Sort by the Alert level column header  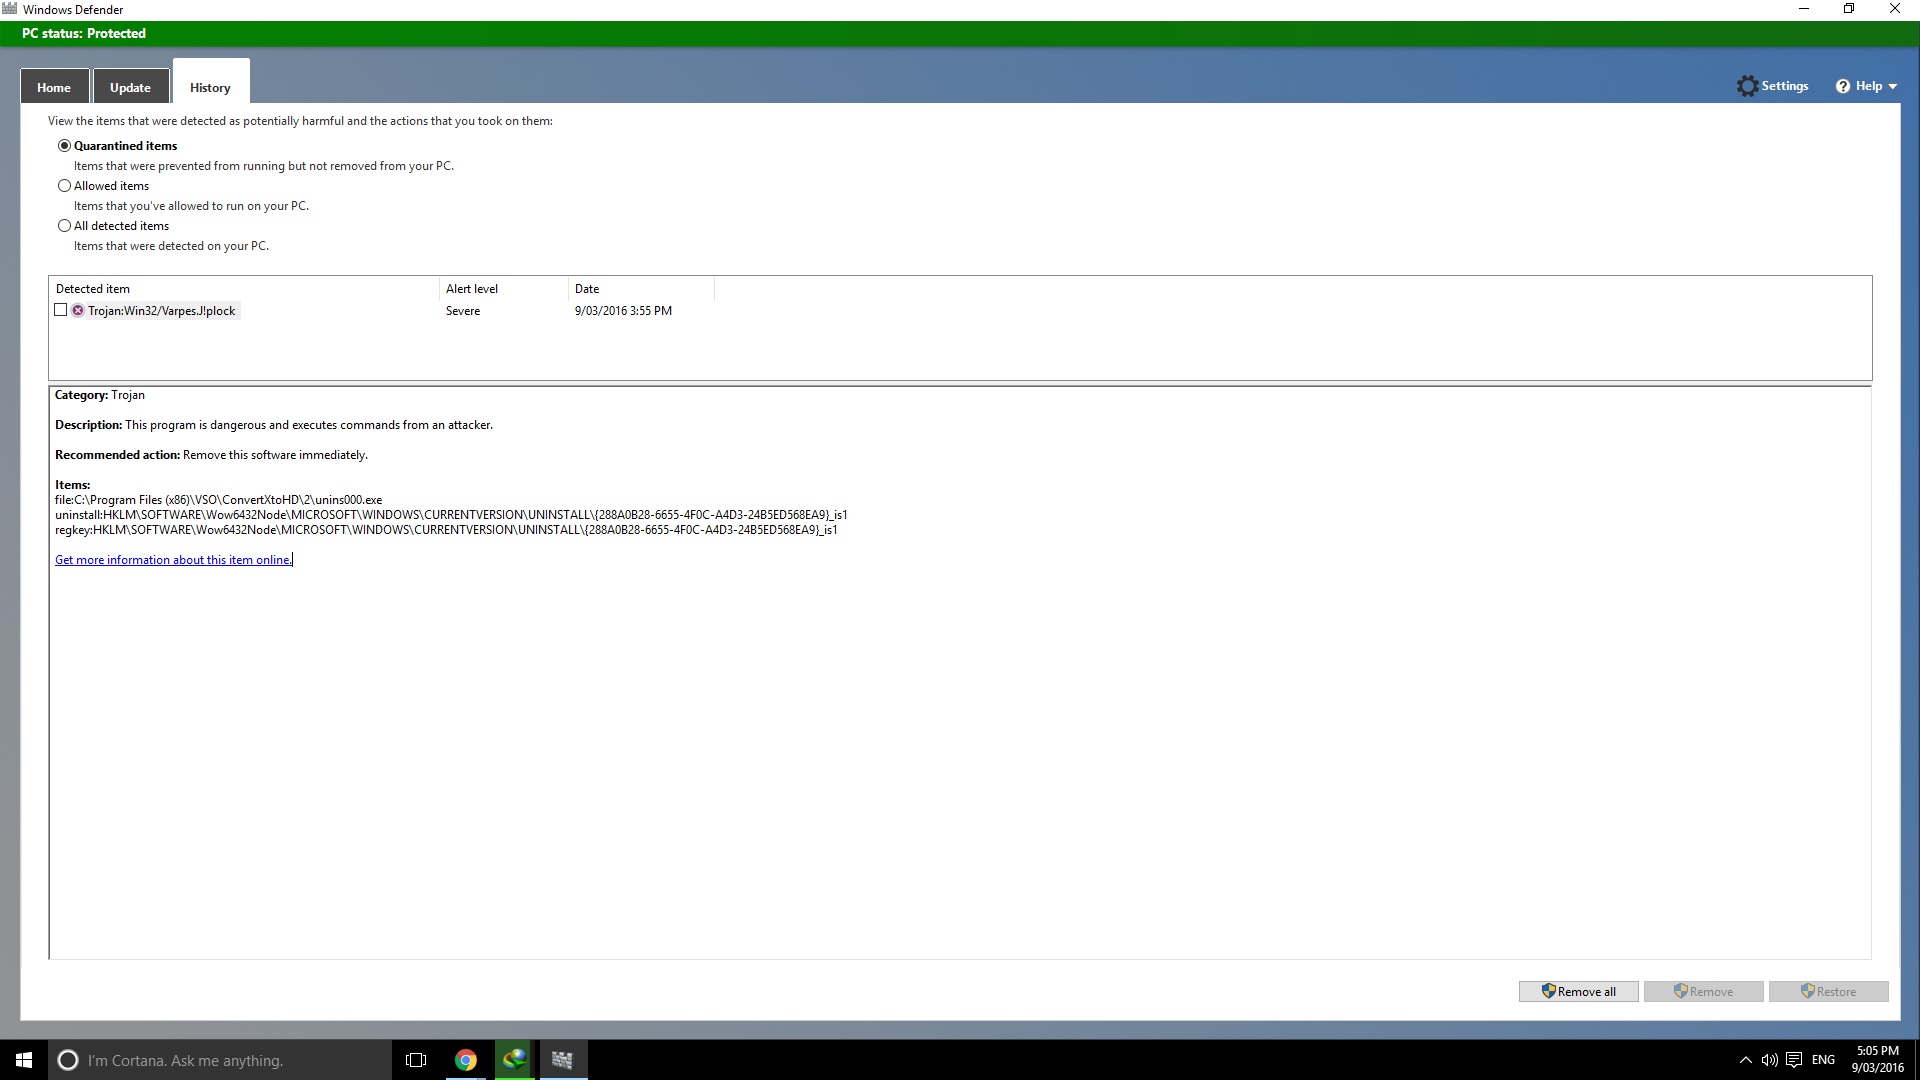504,289
